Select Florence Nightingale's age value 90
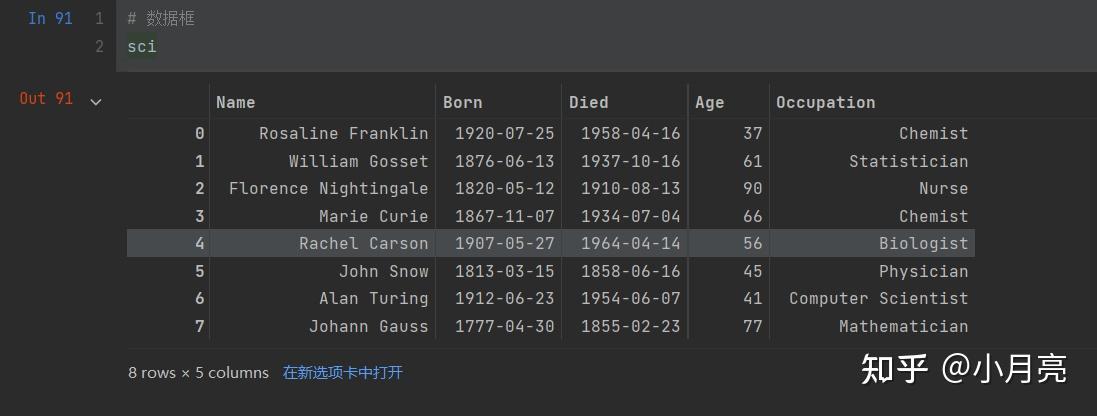 pos(753,188)
